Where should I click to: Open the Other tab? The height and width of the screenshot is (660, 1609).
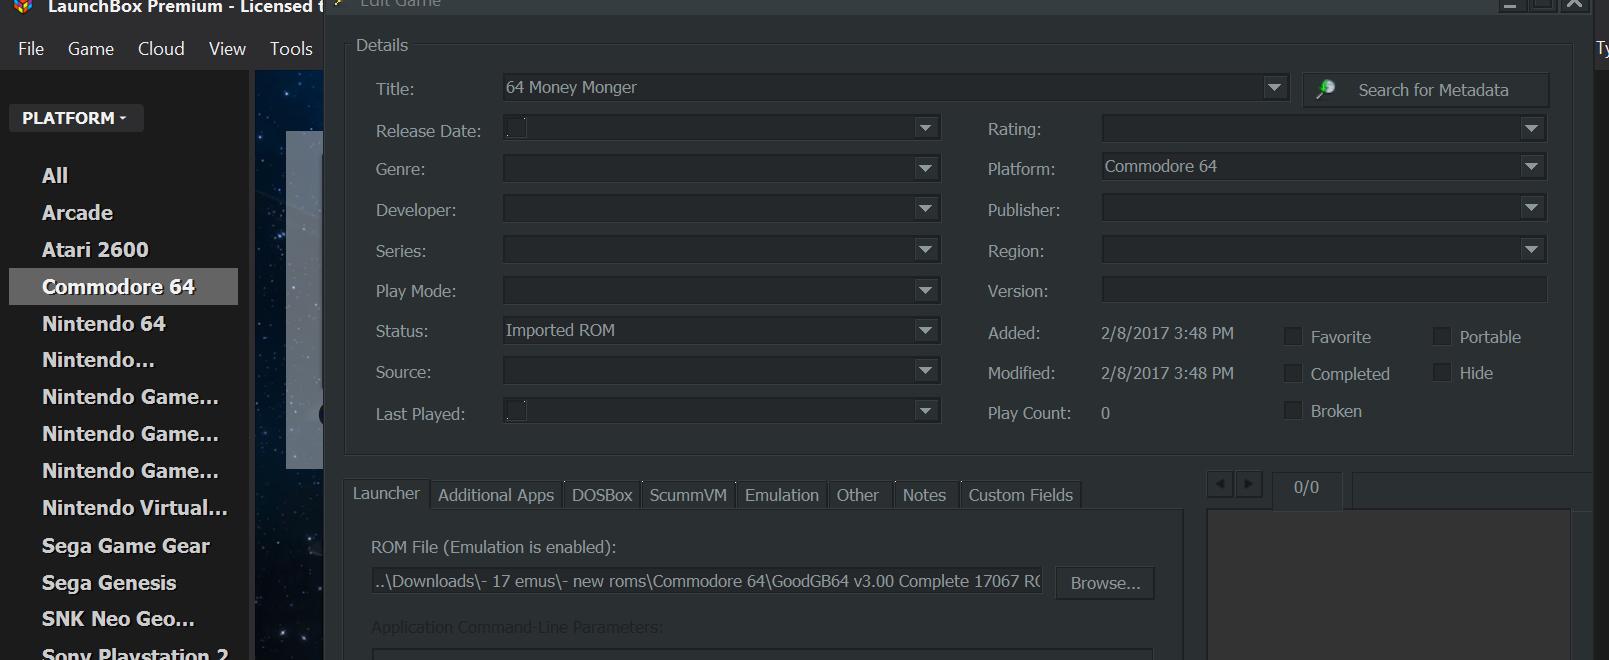tap(858, 495)
